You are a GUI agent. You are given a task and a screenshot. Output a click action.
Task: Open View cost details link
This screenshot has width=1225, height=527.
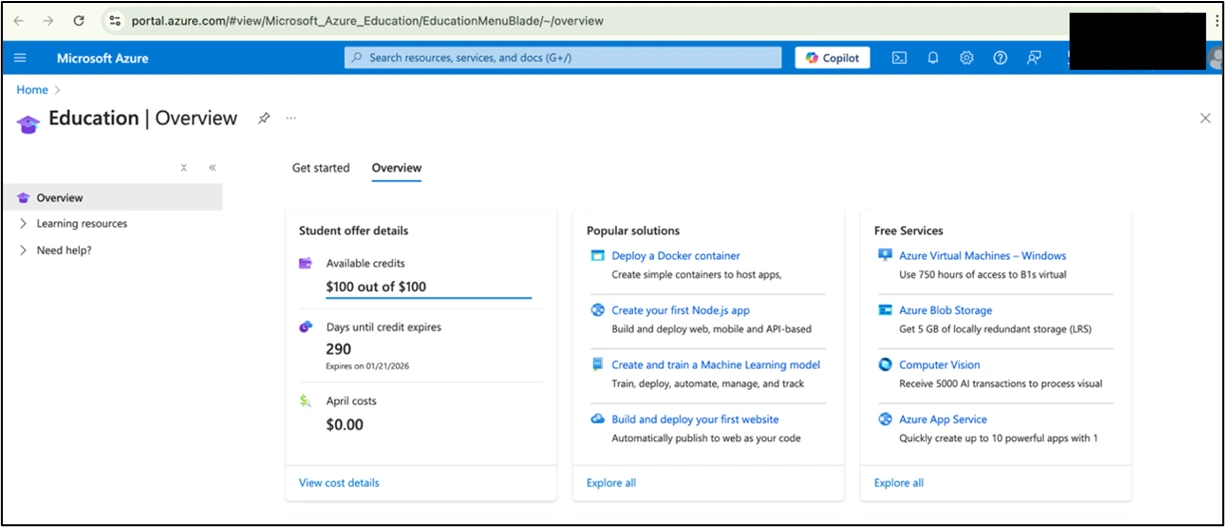click(339, 483)
